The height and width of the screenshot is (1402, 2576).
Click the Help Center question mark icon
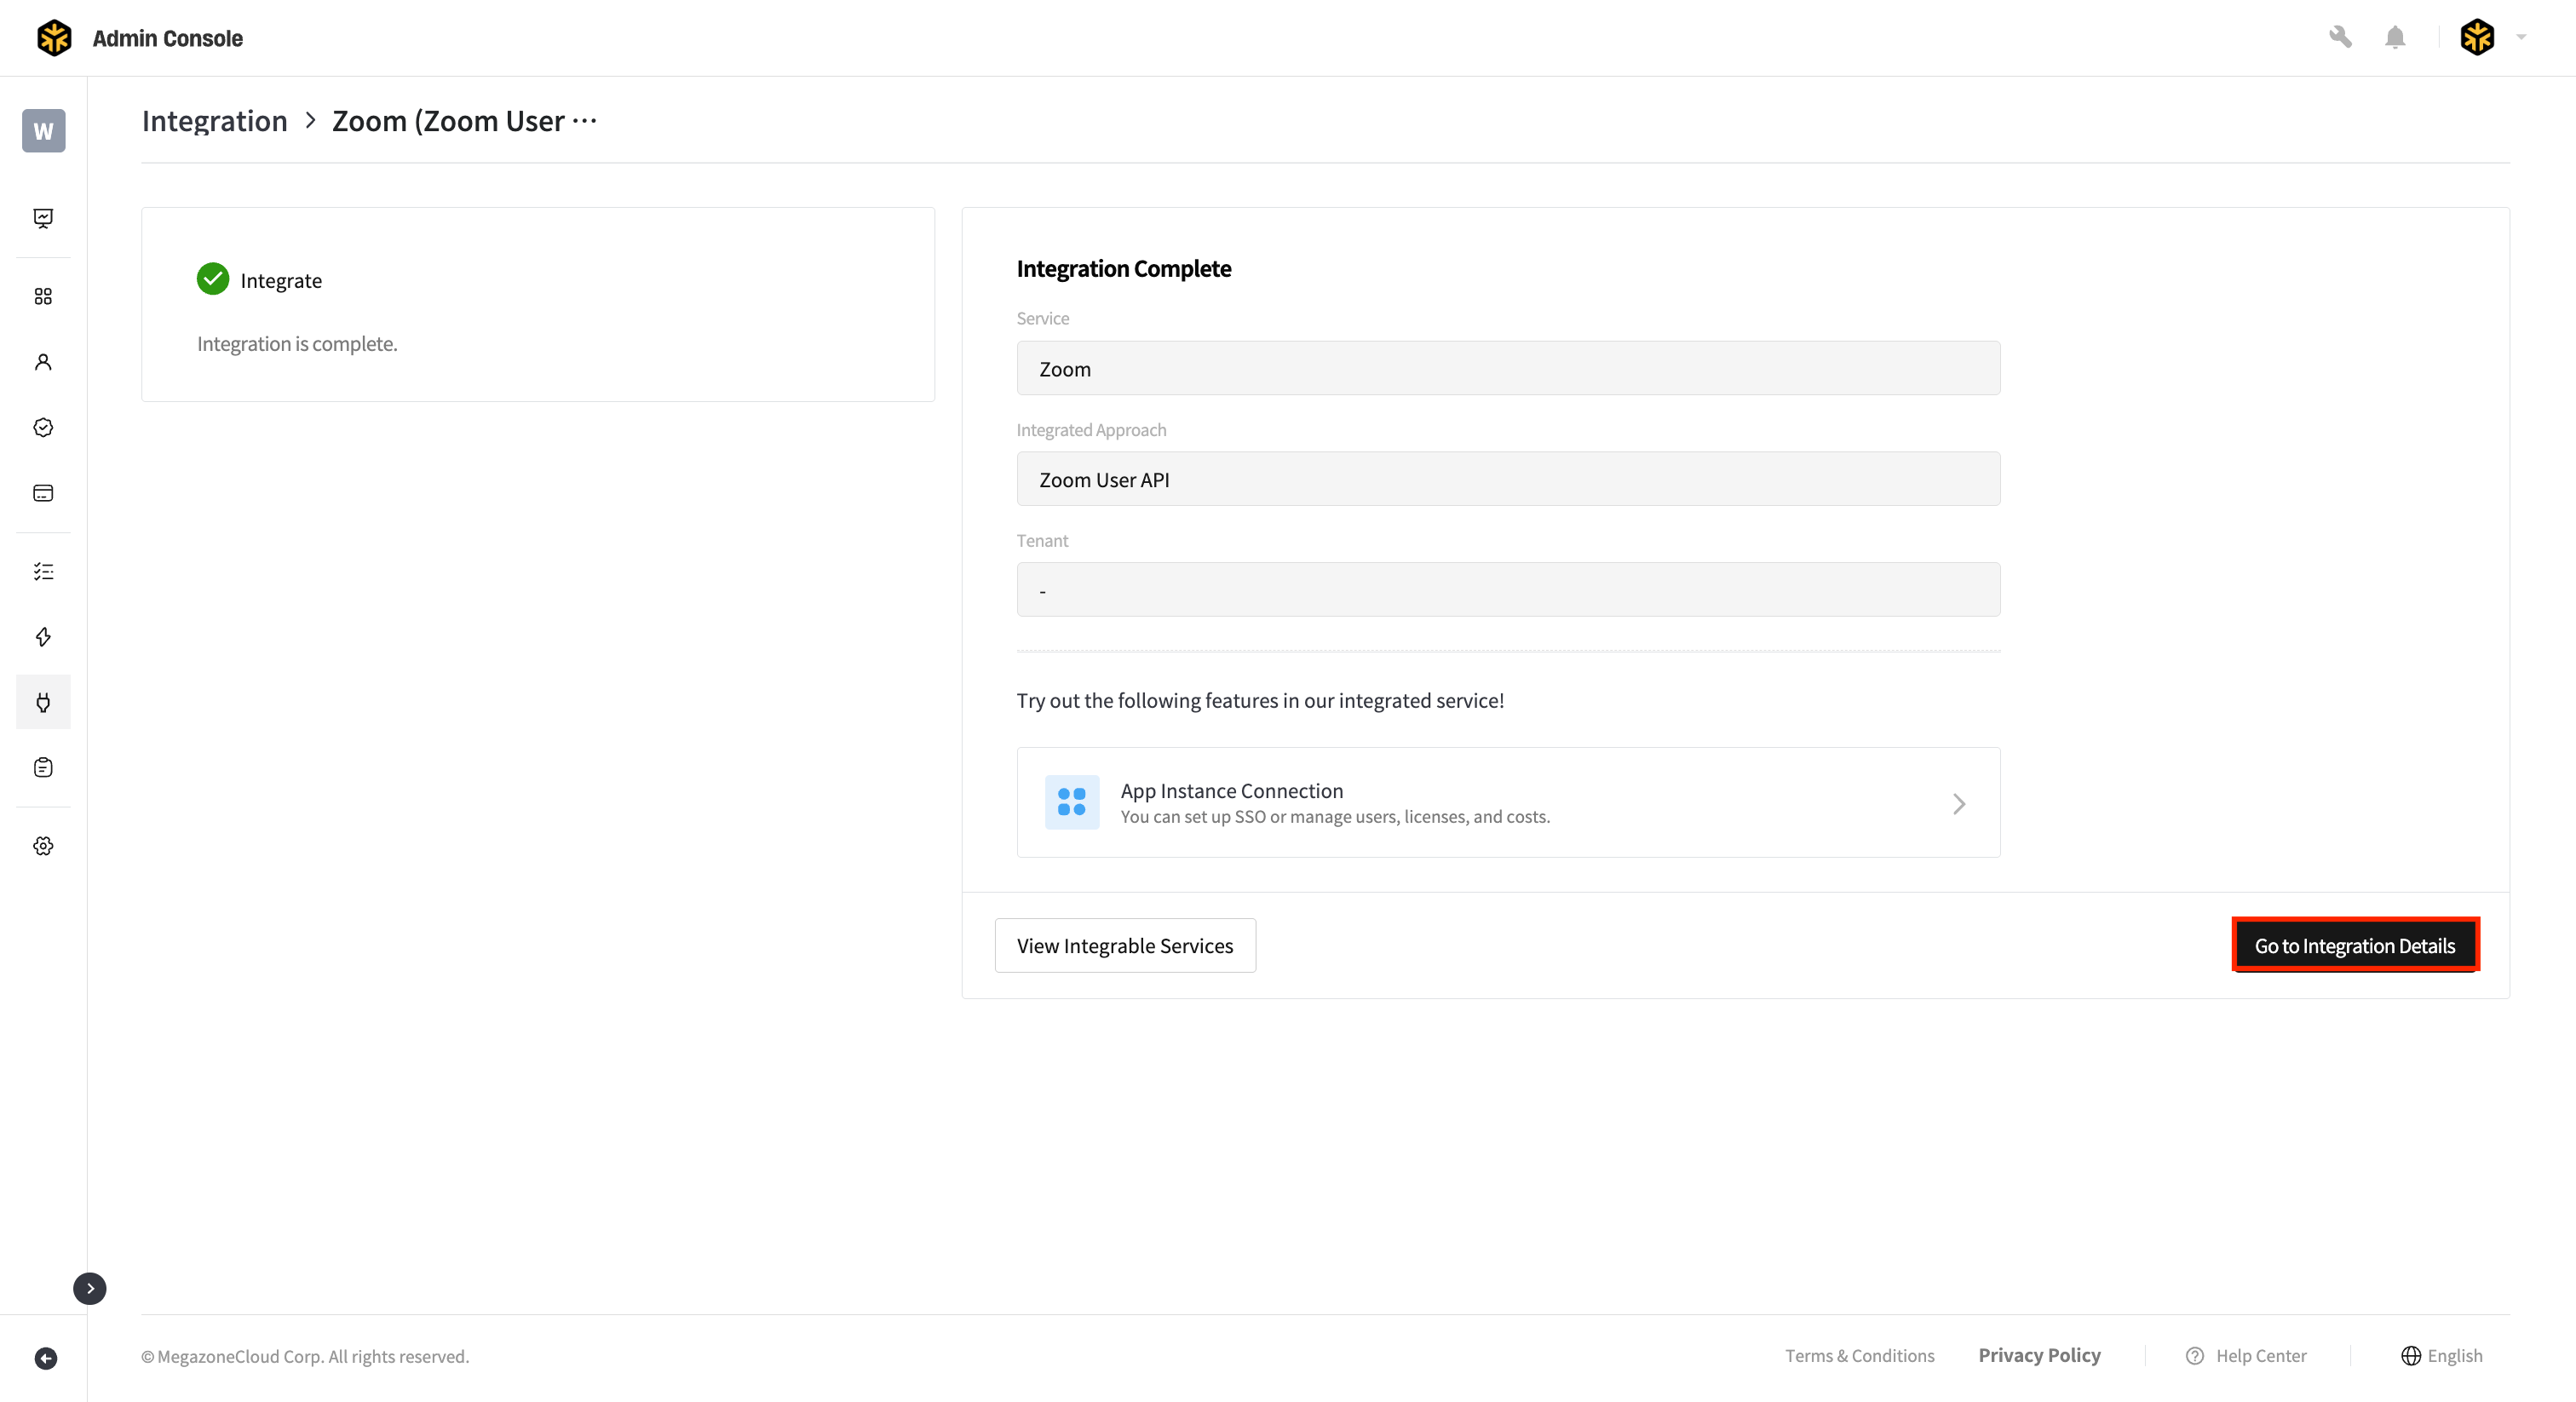pyautogui.click(x=2195, y=1356)
